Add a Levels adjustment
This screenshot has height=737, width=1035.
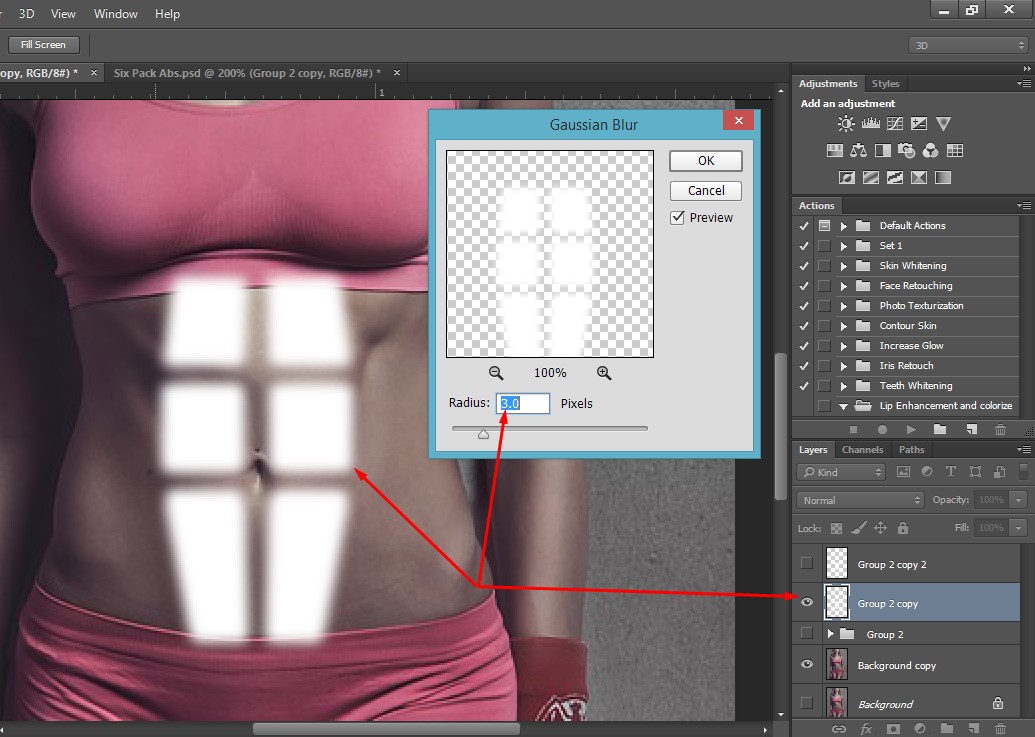click(870, 124)
